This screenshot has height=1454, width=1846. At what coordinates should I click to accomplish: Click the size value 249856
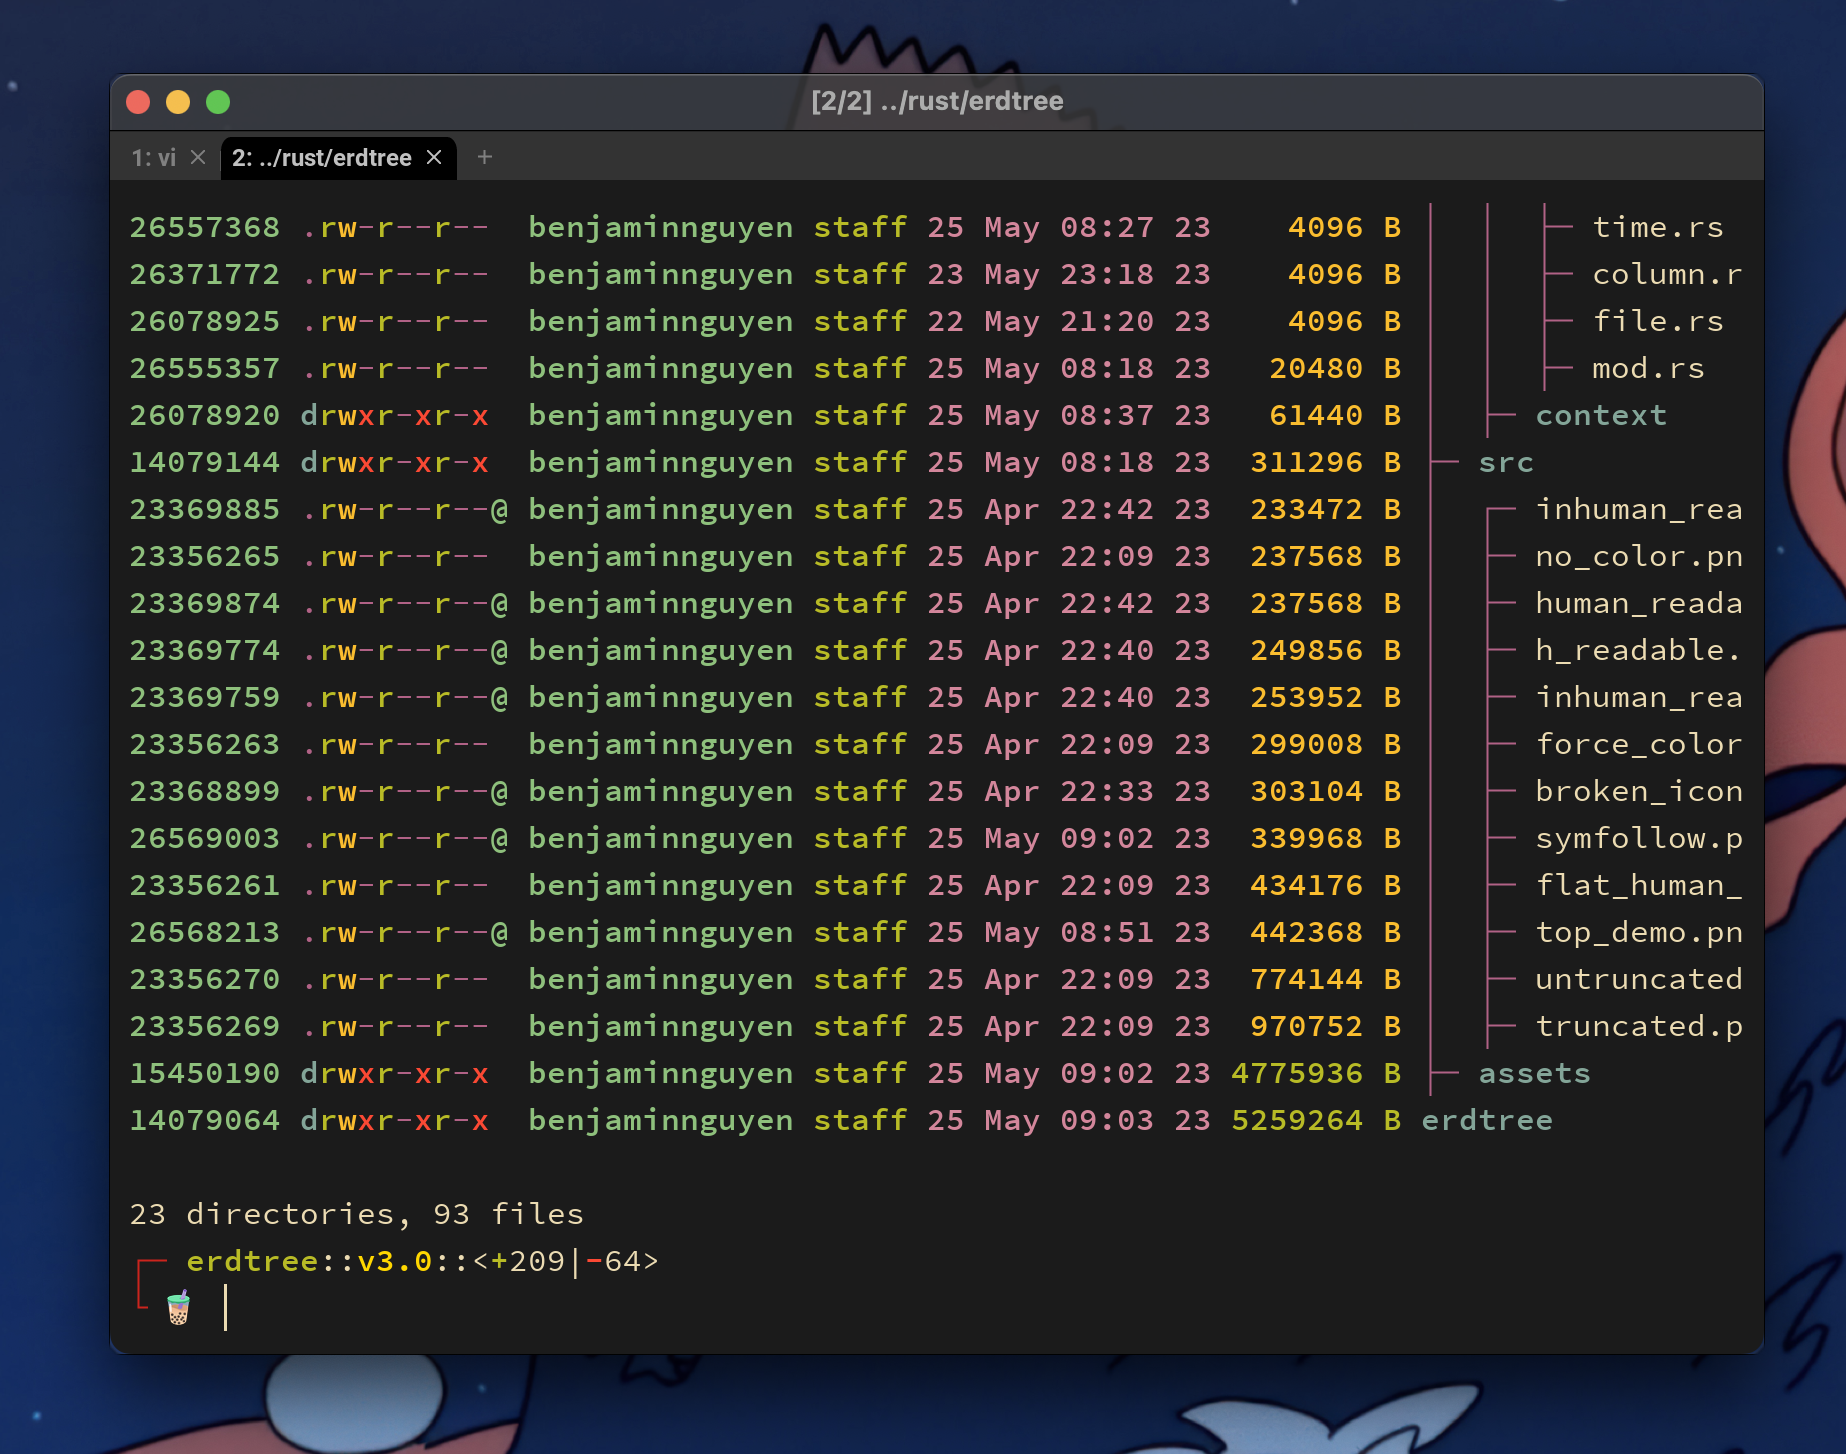[x=1307, y=650]
